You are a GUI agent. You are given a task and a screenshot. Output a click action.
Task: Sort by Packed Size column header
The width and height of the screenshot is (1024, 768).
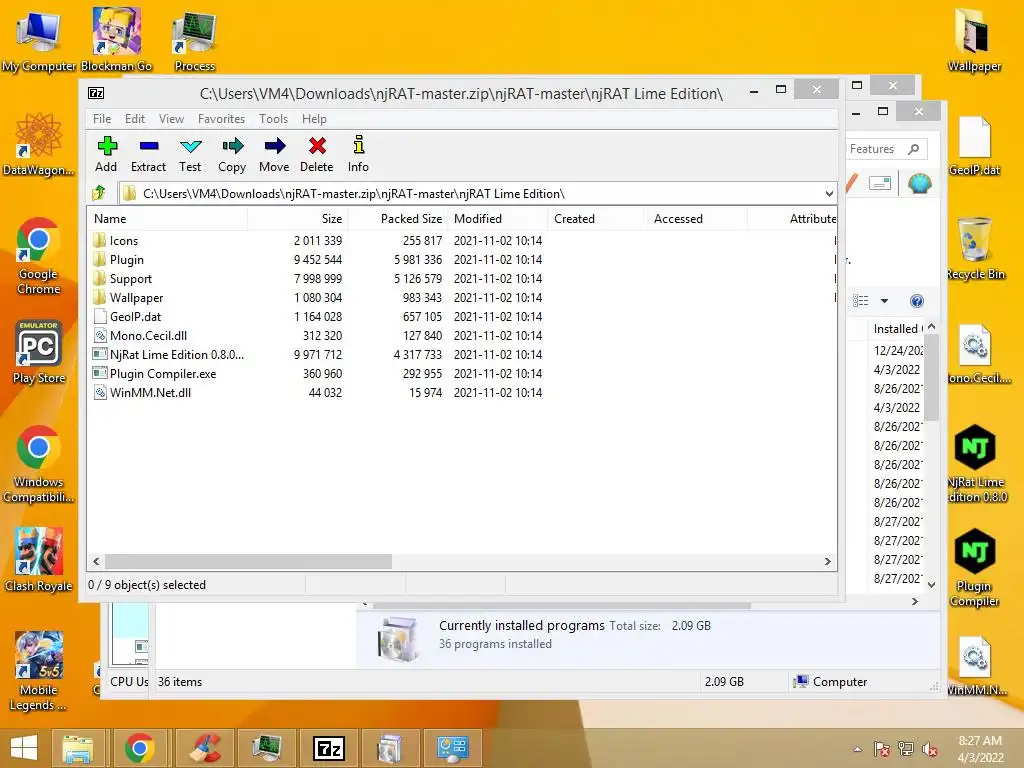click(x=398, y=219)
